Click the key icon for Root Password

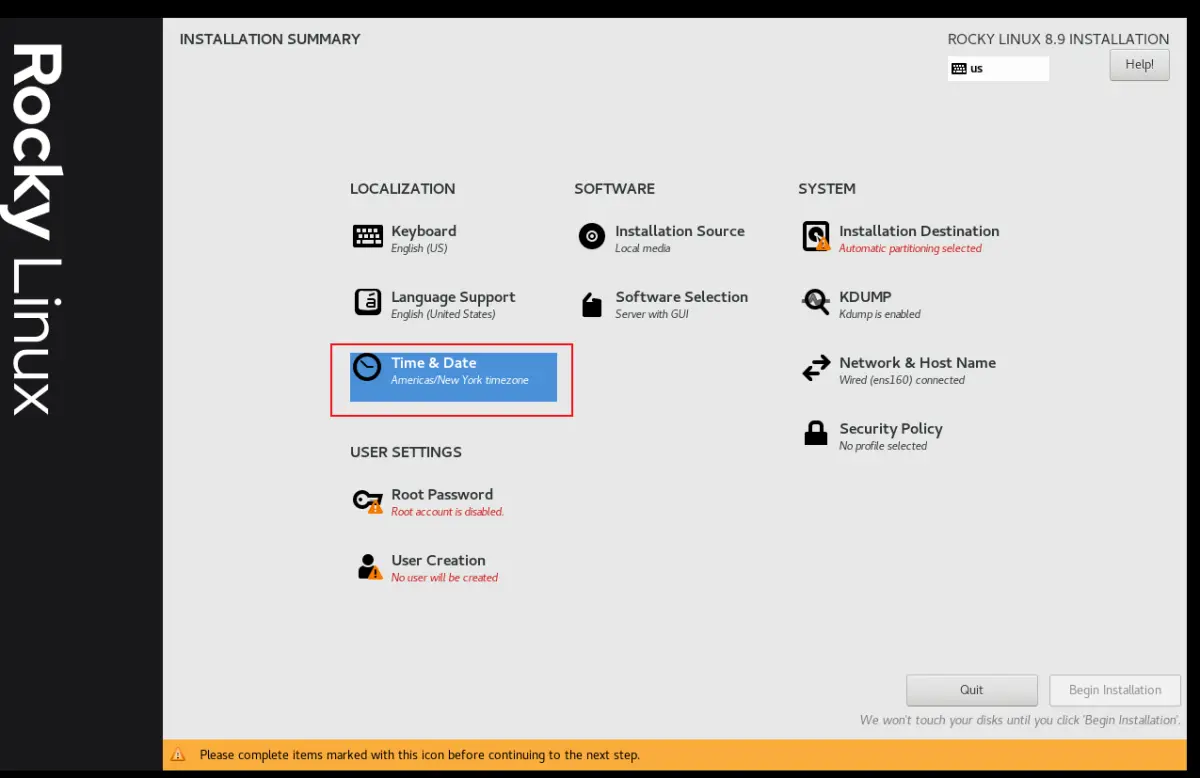368,500
